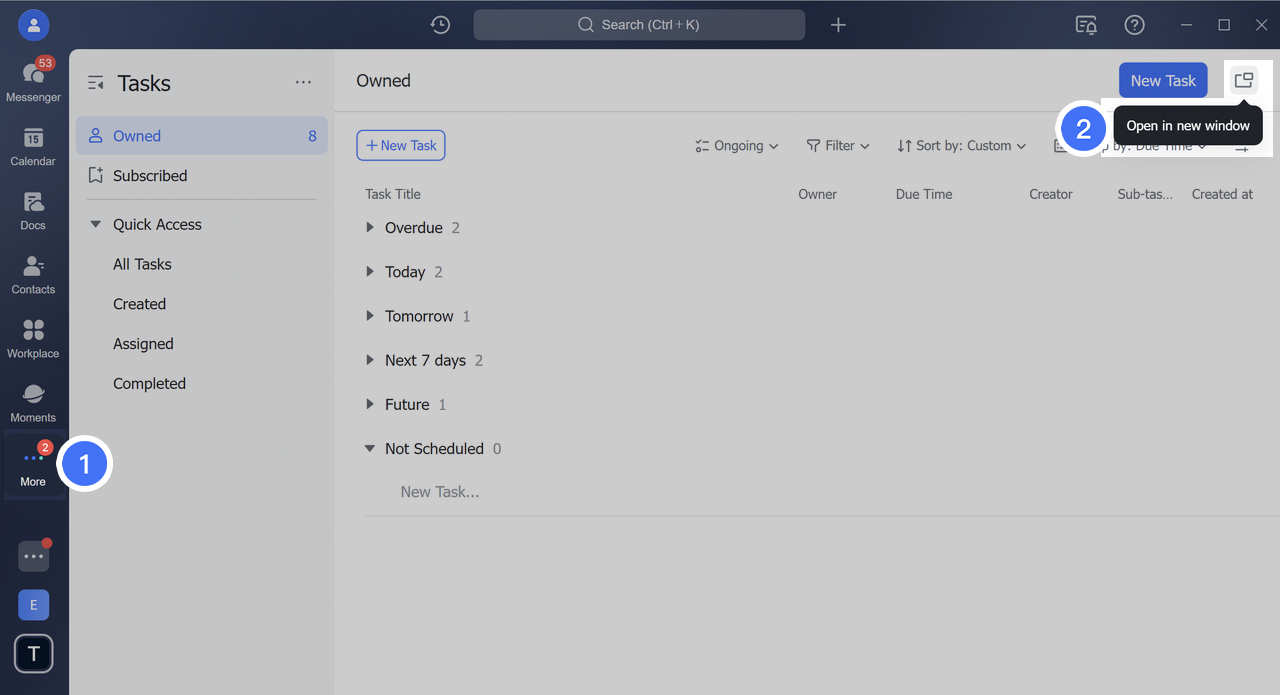Click the More sidebar icon with red badge
The height and width of the screenshot is (695, 1280).
click(33, 463)
